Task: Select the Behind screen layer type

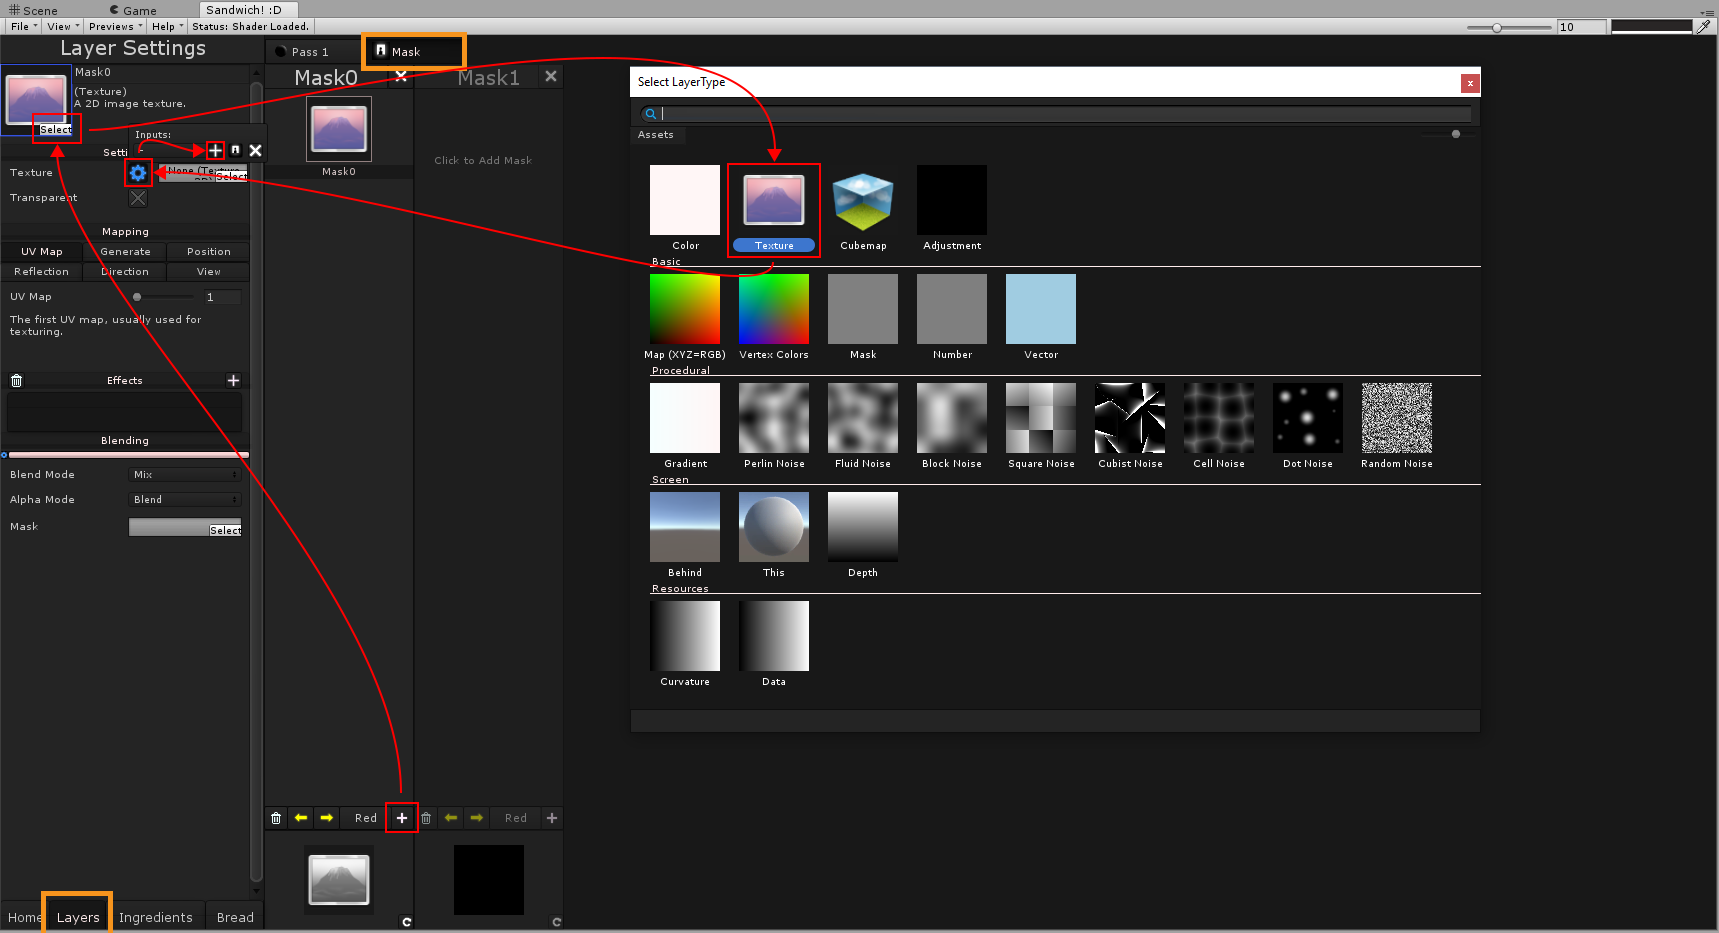Action: pyautogui.click(x=685, y=535)
